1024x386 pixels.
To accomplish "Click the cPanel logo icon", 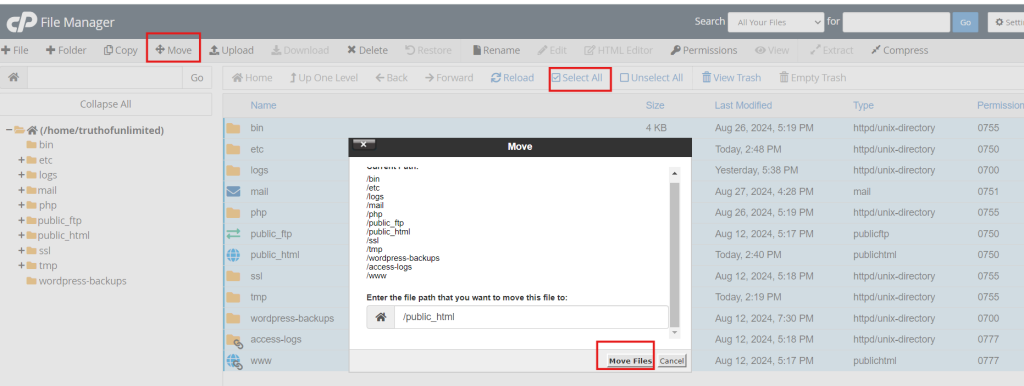I will [22, 22].
